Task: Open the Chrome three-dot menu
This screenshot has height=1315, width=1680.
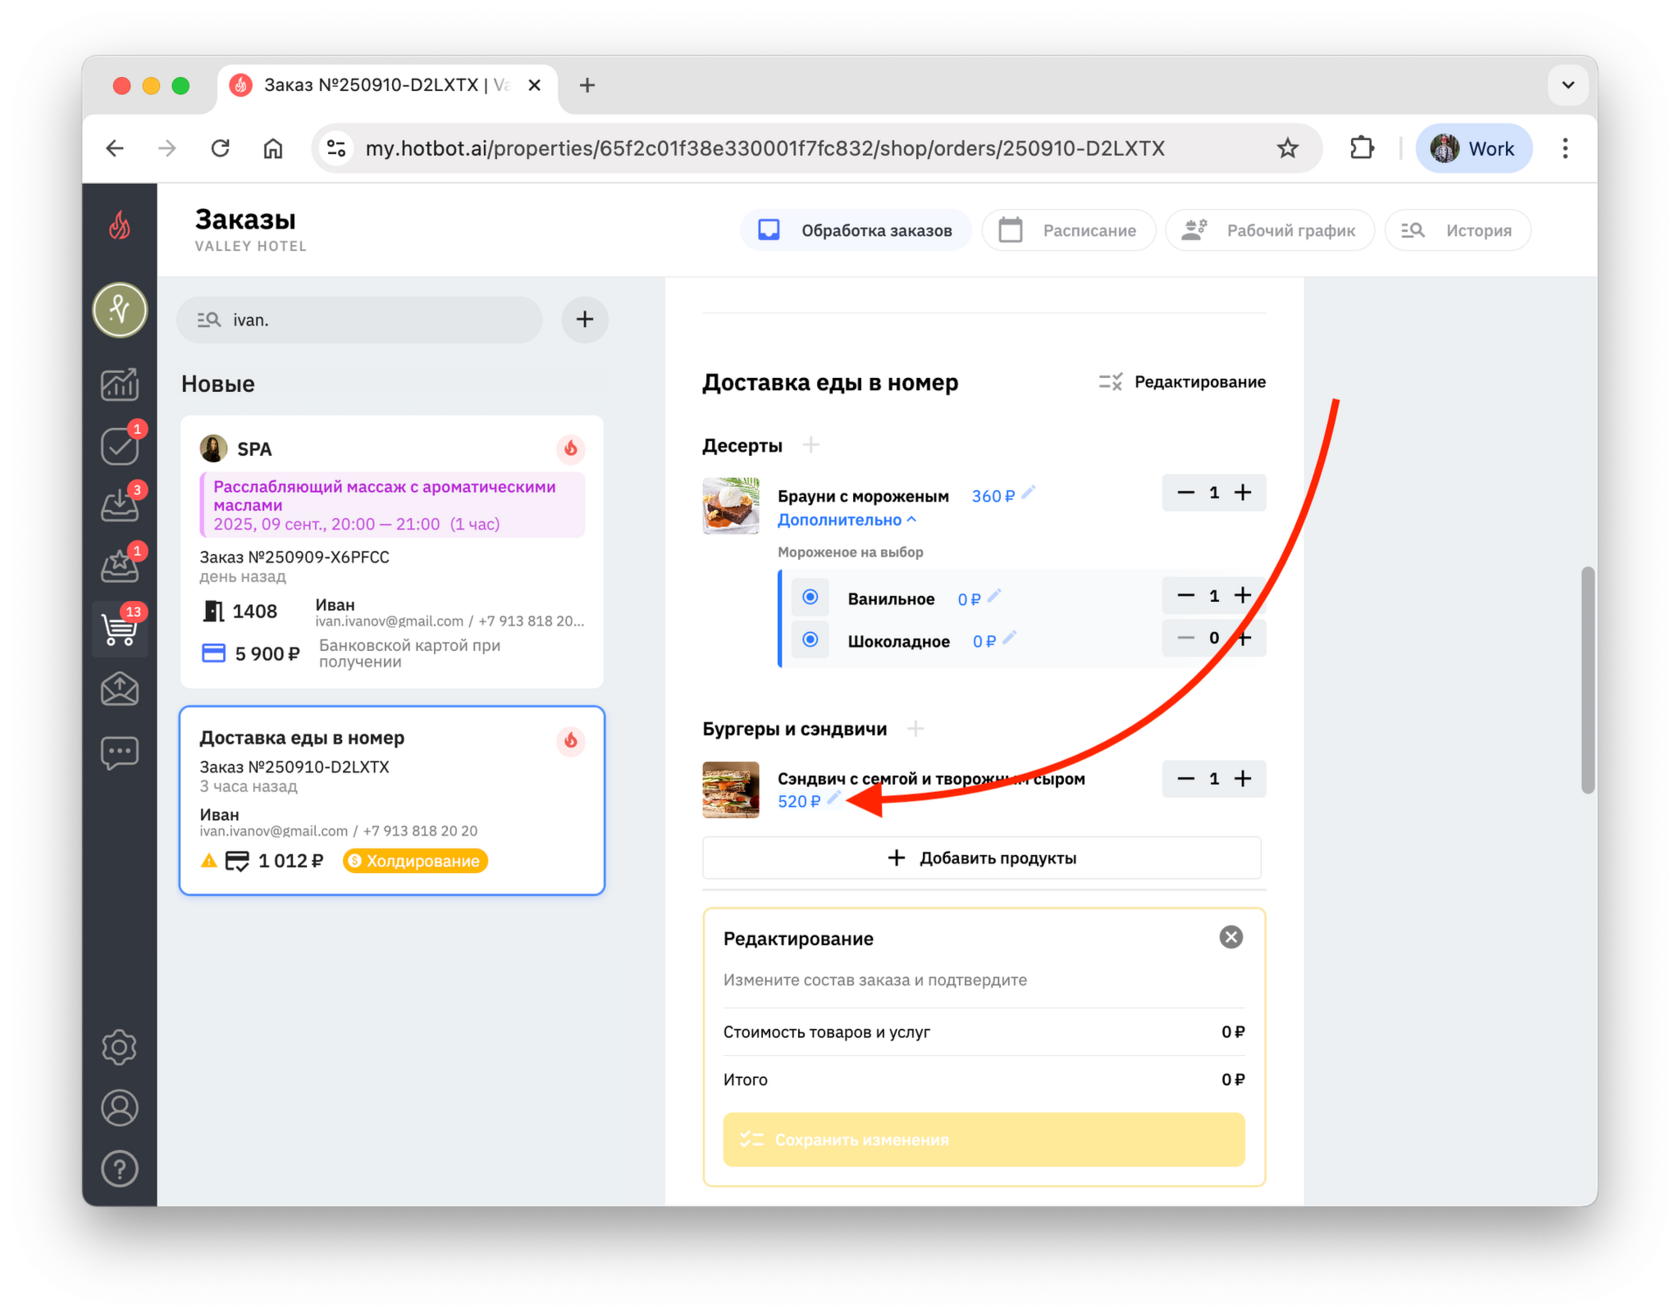Action: [x=1565, y=149]
